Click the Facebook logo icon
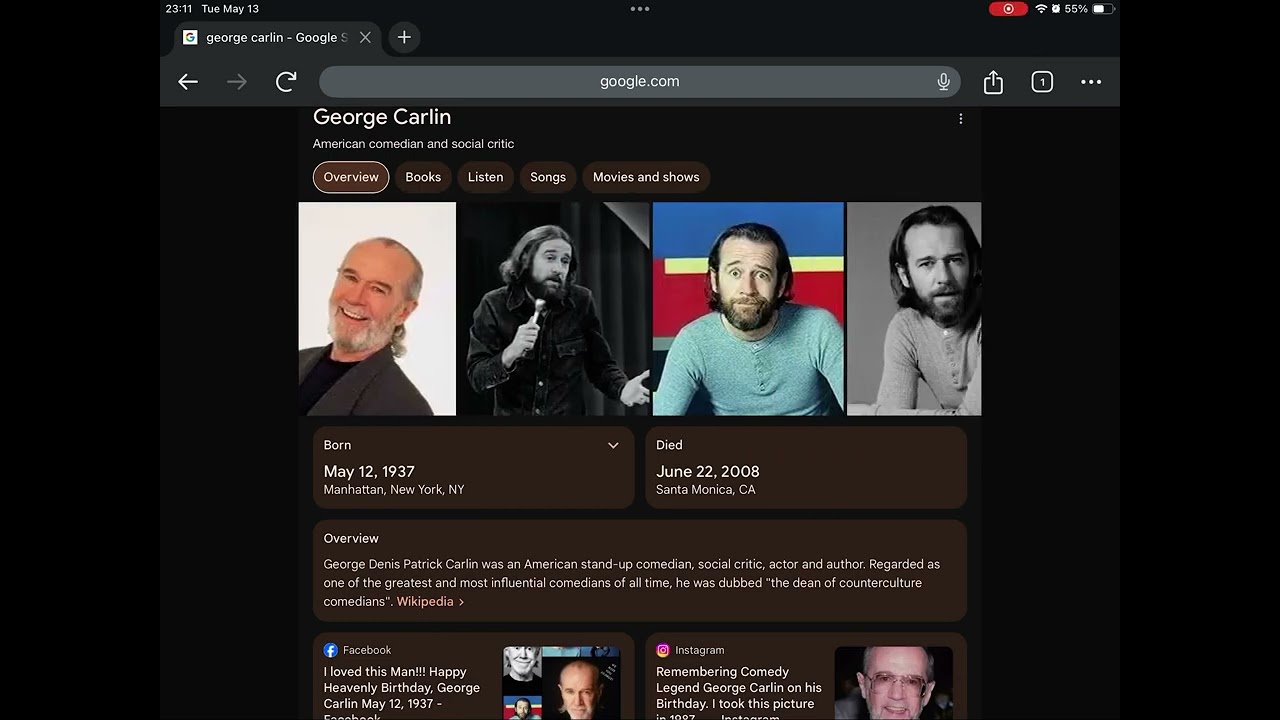Viewport: 1280px width, 720px height. point(331,650)
